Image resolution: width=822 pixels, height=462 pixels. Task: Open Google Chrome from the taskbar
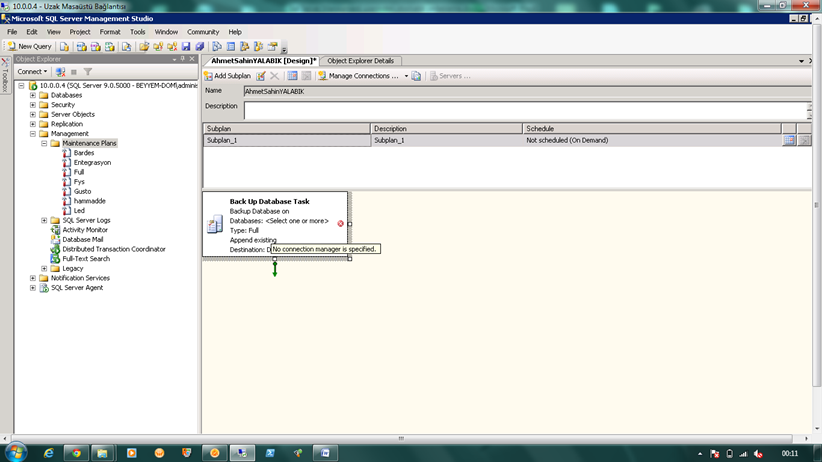coord(77,453)
